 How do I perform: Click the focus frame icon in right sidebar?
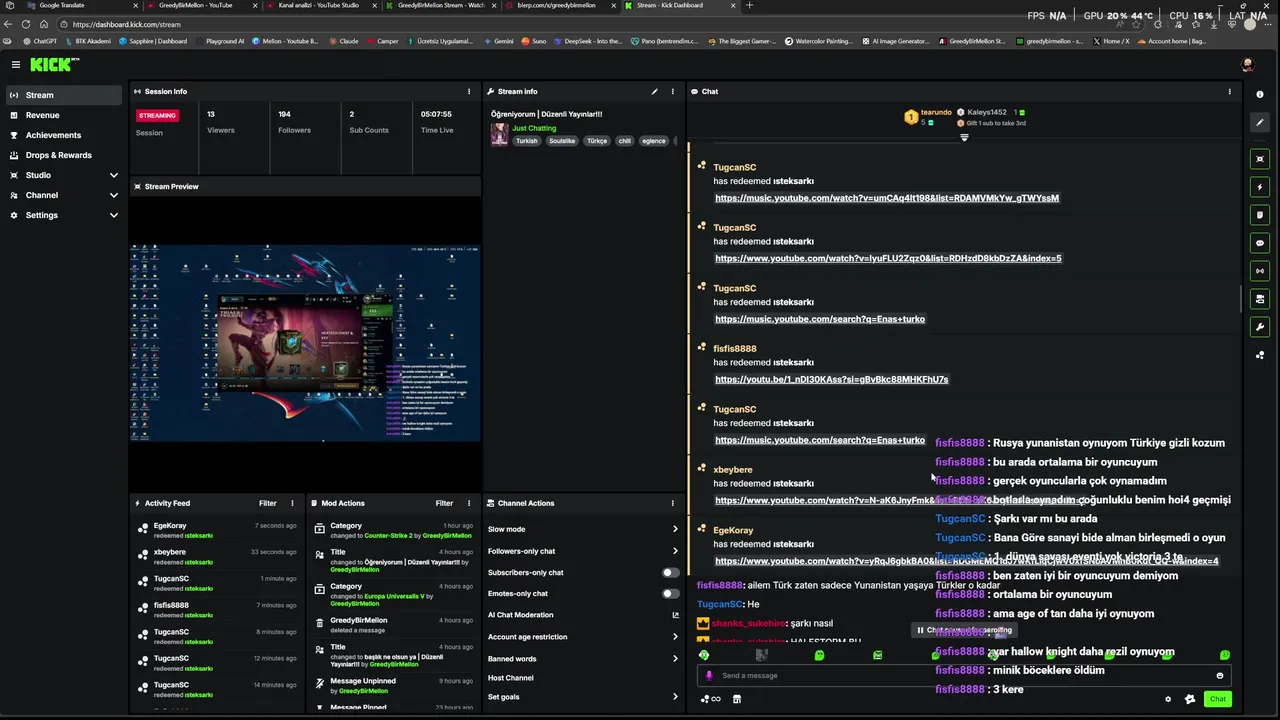[1260, 159]
